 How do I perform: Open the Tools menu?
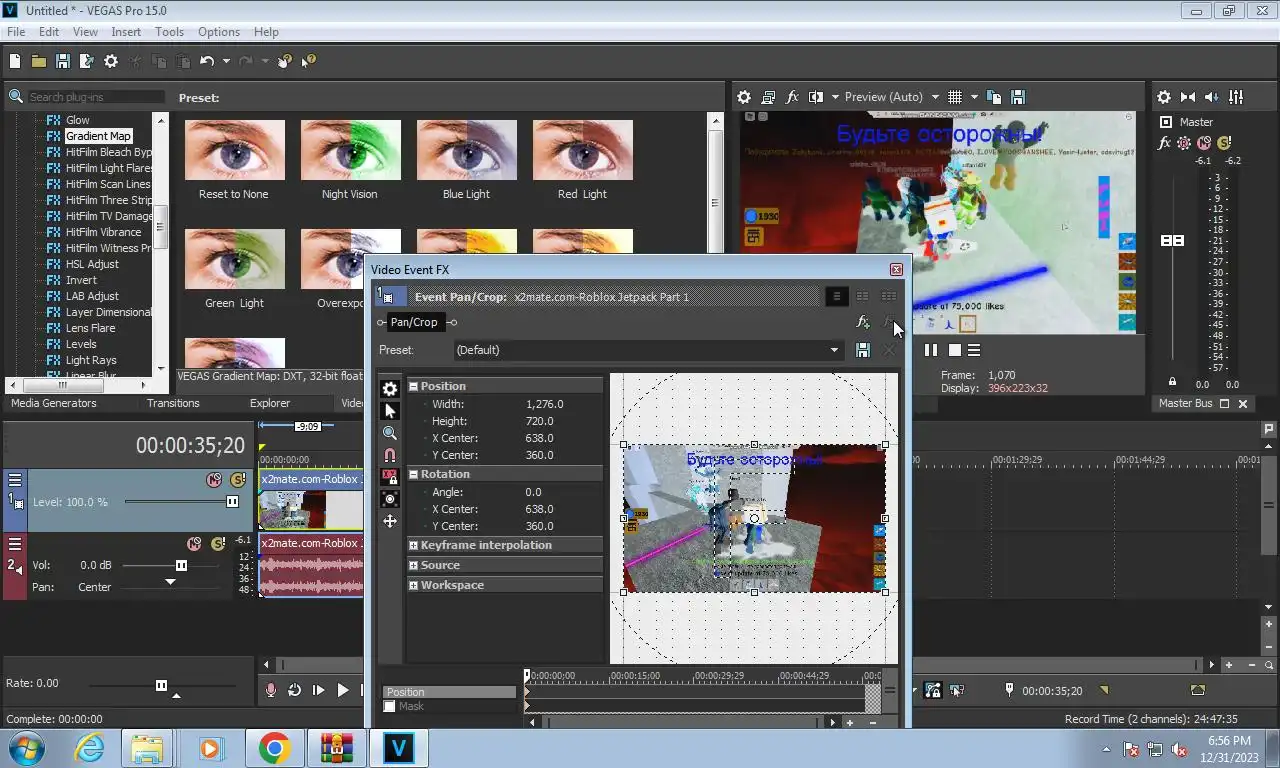coord(169,32)
